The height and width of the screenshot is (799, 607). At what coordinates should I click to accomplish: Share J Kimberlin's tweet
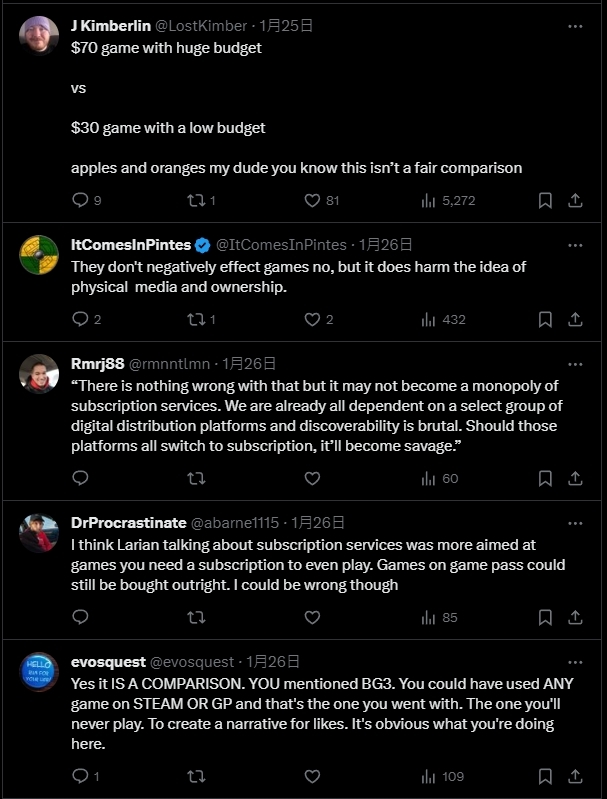tap(575, 200)
